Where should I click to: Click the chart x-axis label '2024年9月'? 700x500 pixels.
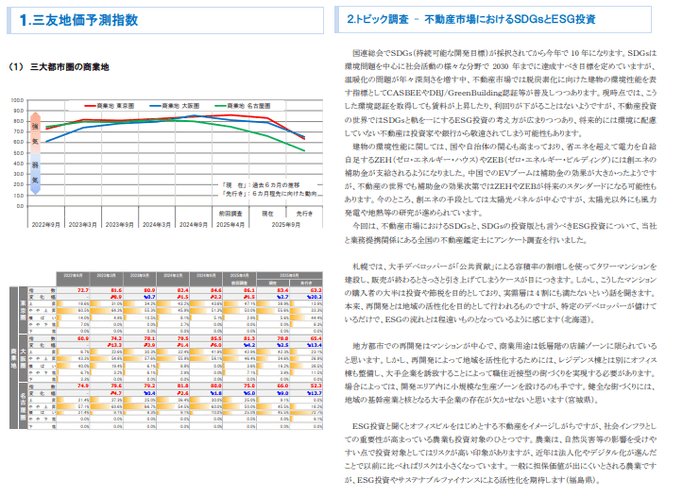193,225
